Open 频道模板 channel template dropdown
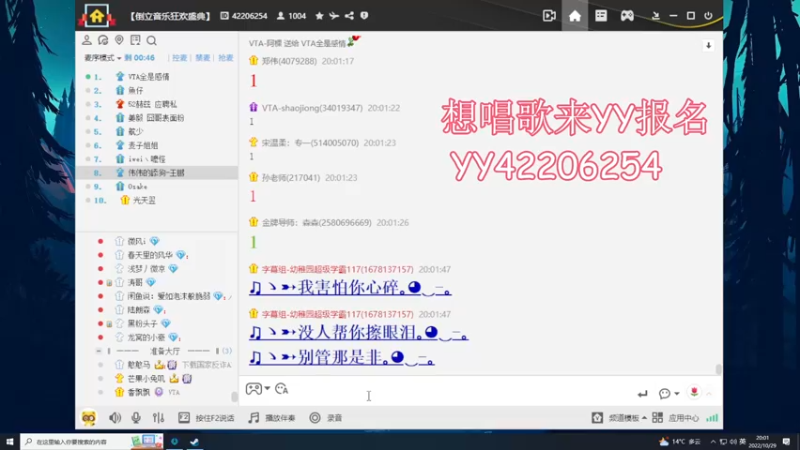Screen dimensions: 800x450 [x=619, y=418]
